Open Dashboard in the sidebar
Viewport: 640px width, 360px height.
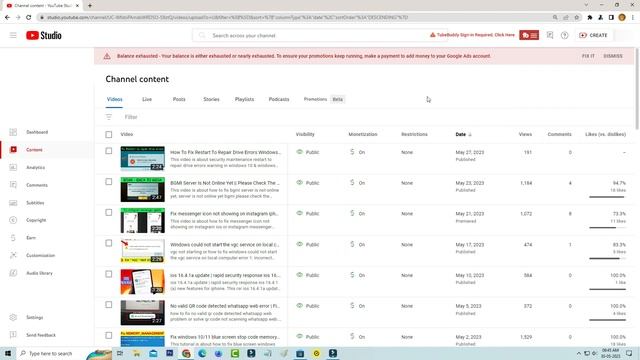click(37, 132)
